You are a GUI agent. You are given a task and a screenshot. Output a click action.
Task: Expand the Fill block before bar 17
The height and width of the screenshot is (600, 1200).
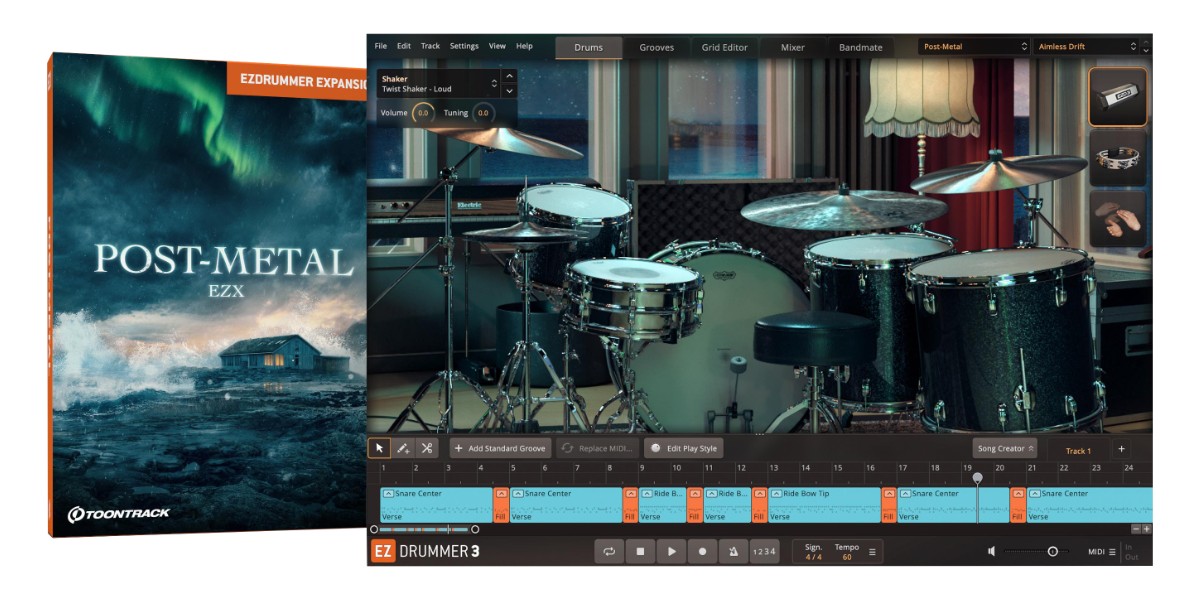tap(889, 494)
